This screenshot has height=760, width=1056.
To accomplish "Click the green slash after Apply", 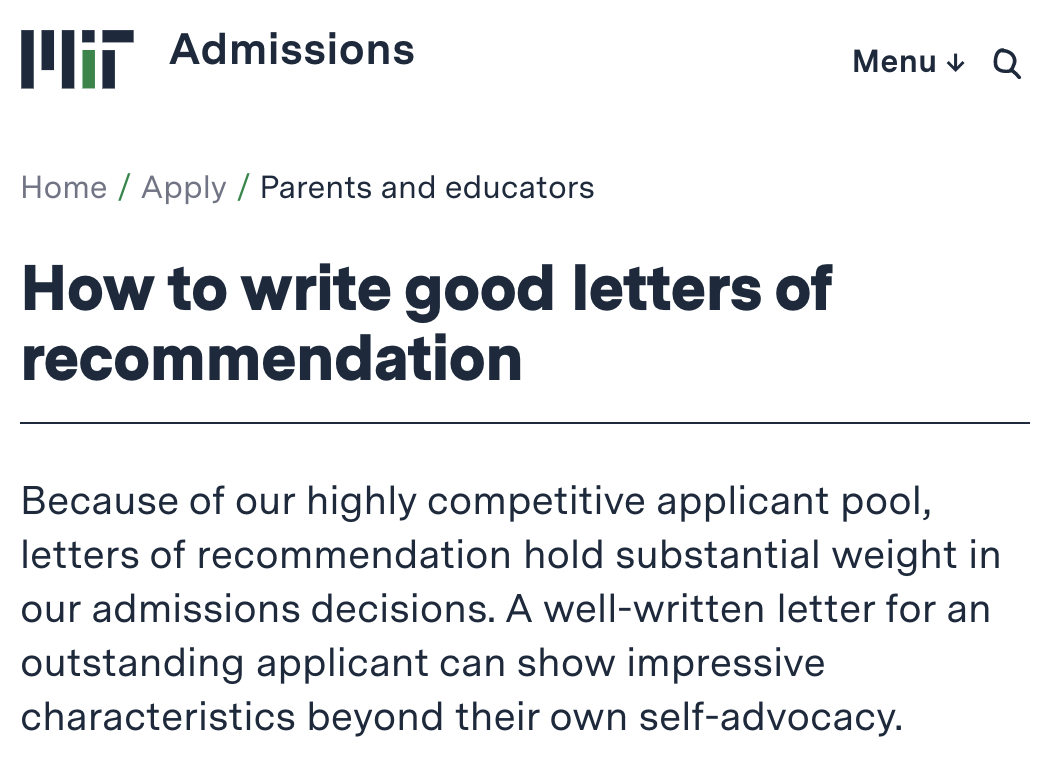I will coord(244,187).
